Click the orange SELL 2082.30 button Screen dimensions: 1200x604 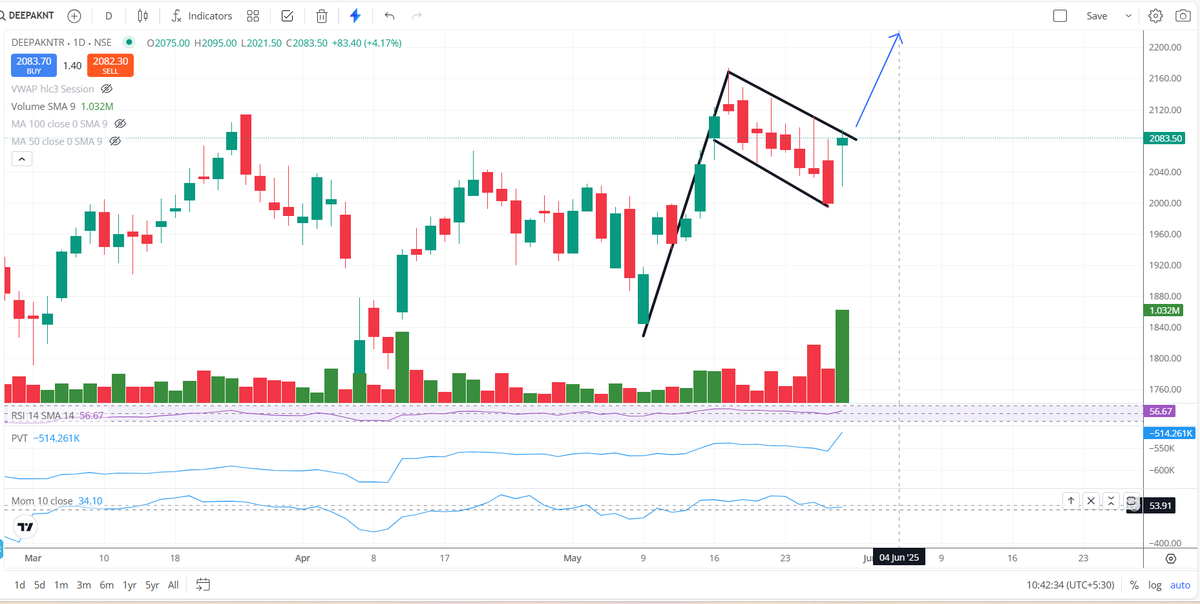coord(110,66)
